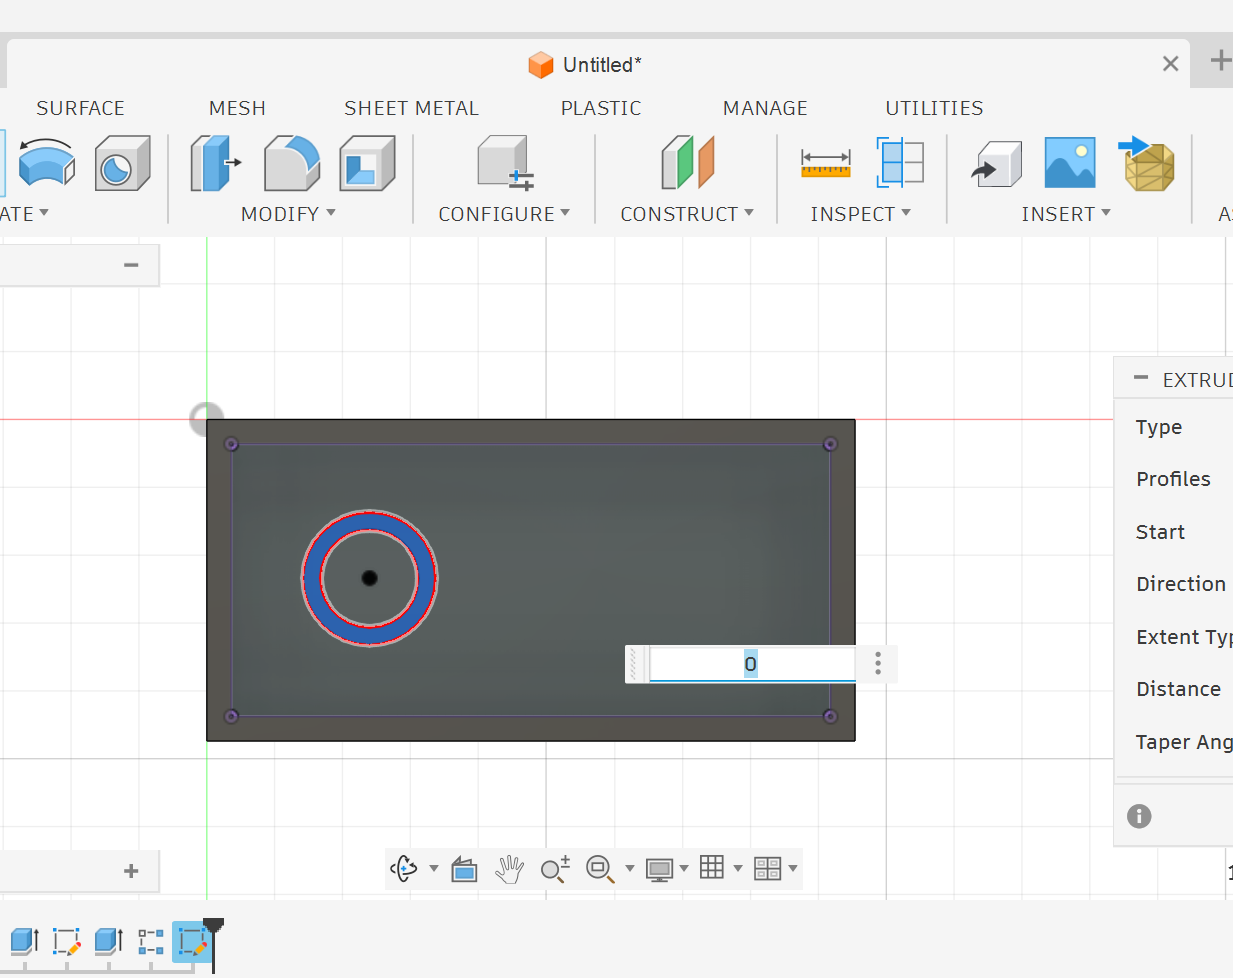Open the Grid and Snaps dropdown arrow
Image resolution: width=1233 pixels, height=978 pixels.
pyautogui.click(x=738, y=868)
